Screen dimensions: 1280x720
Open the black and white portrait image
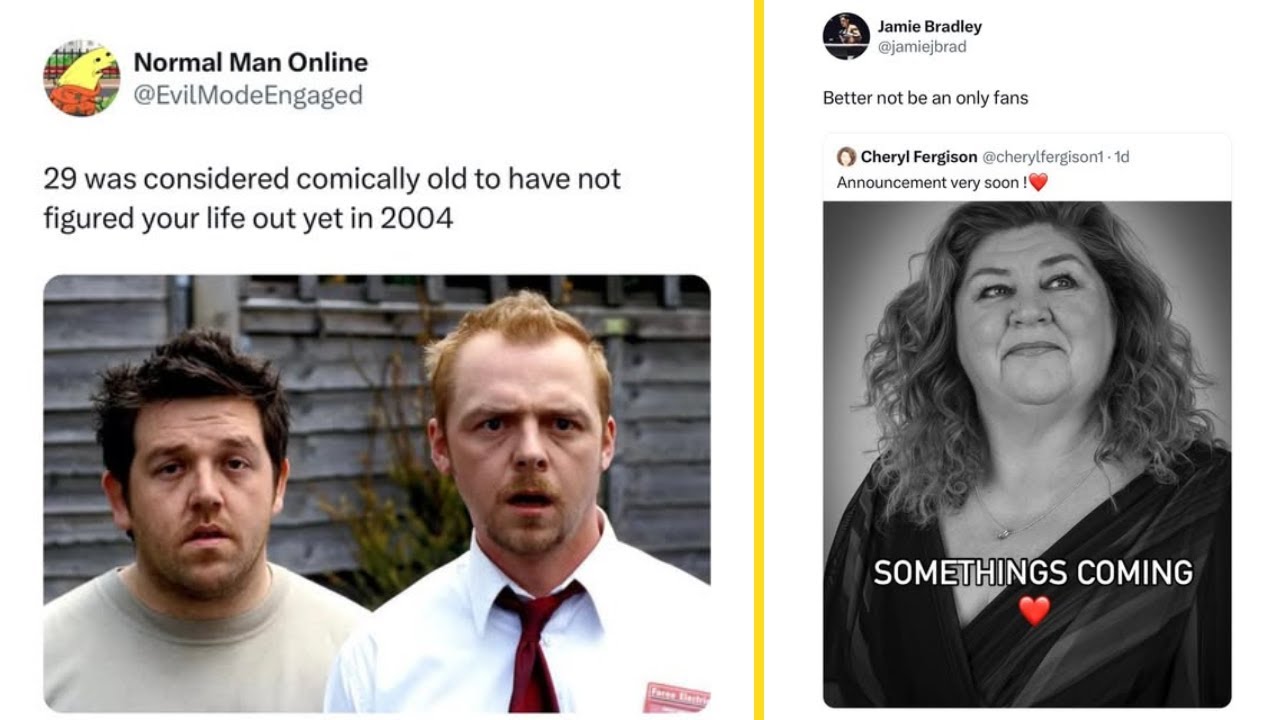1027,455
